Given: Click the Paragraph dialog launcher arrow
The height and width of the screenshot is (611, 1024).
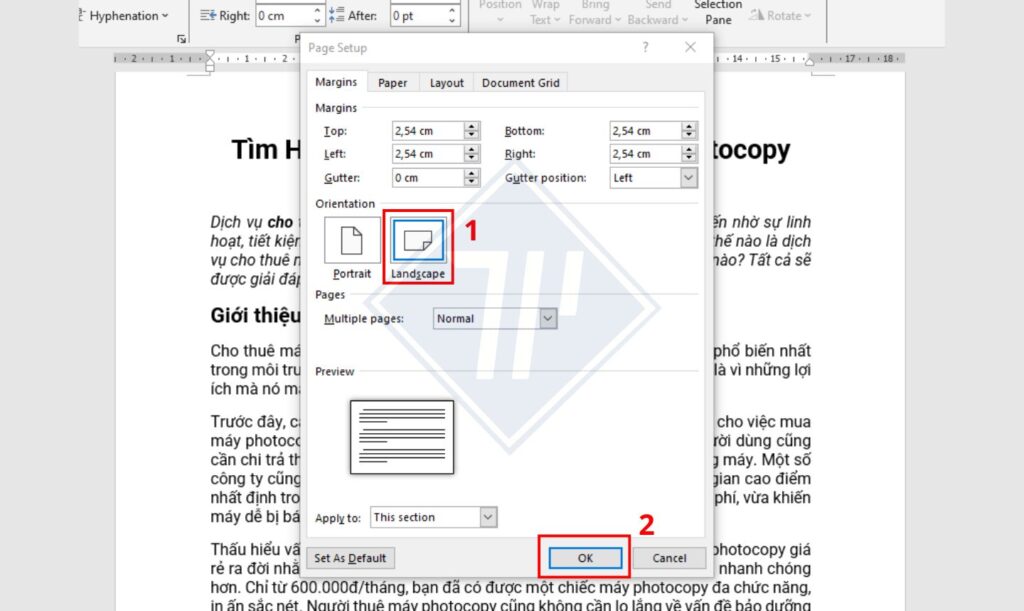Looking at the screenshot, I should [x=183, y=36].
